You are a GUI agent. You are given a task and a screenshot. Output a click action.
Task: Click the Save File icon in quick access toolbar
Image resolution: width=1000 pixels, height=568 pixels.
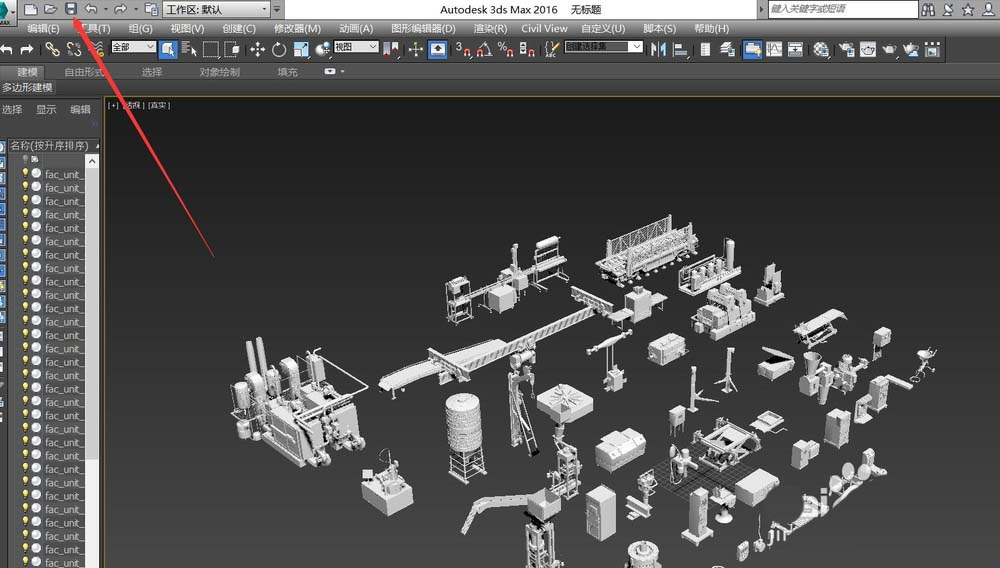click(71, 9)
